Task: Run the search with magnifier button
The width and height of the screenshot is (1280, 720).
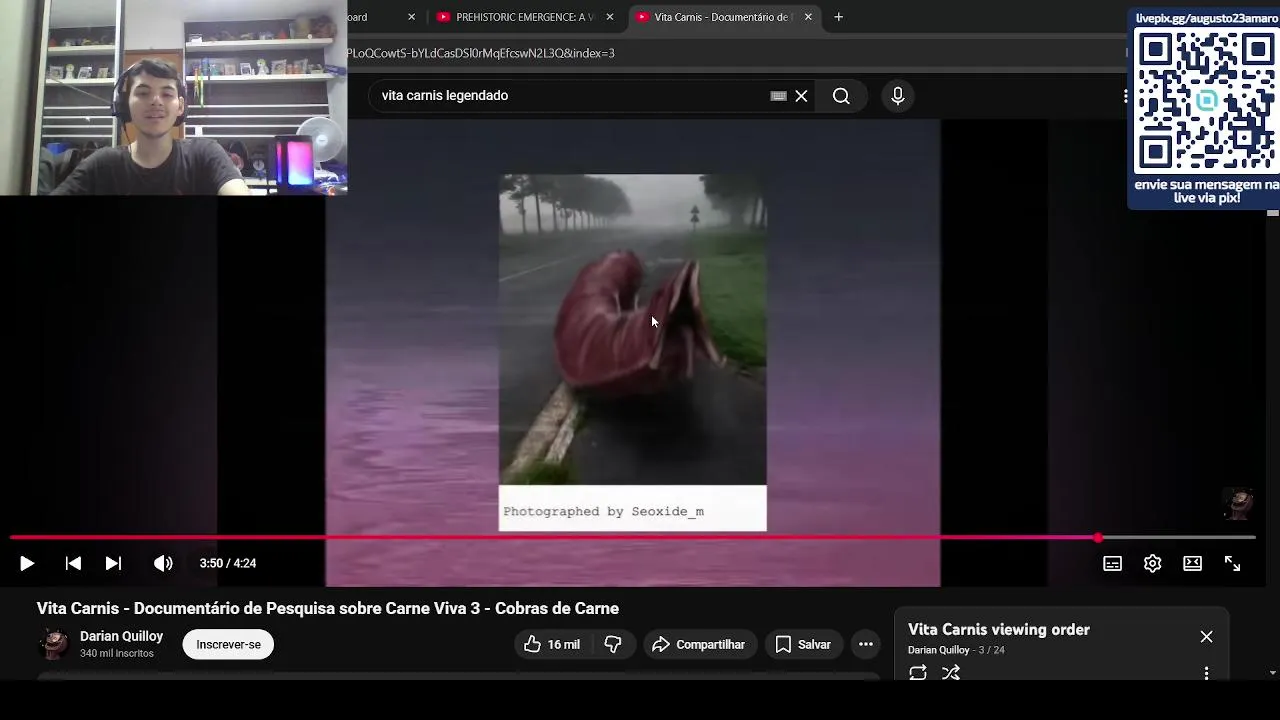Action: [x=841, y=96]
